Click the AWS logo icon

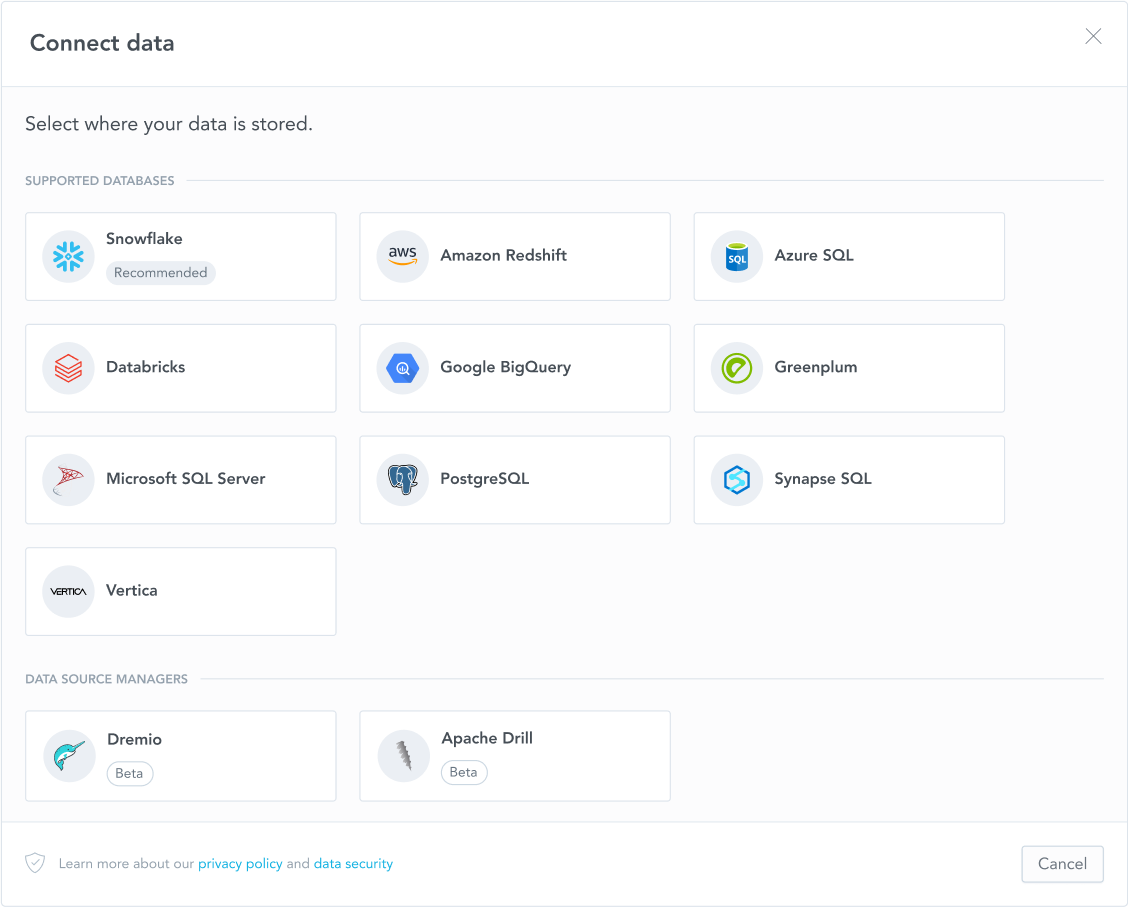point(402,256)
